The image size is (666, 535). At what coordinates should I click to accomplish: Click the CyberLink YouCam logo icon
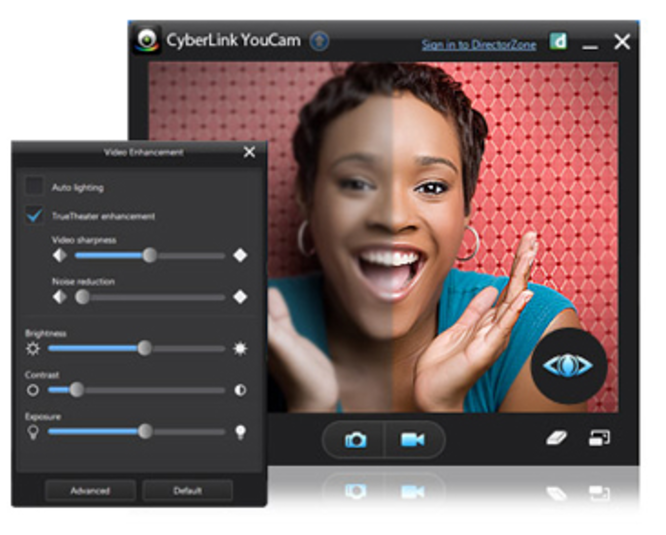click(x=147, y=40)
